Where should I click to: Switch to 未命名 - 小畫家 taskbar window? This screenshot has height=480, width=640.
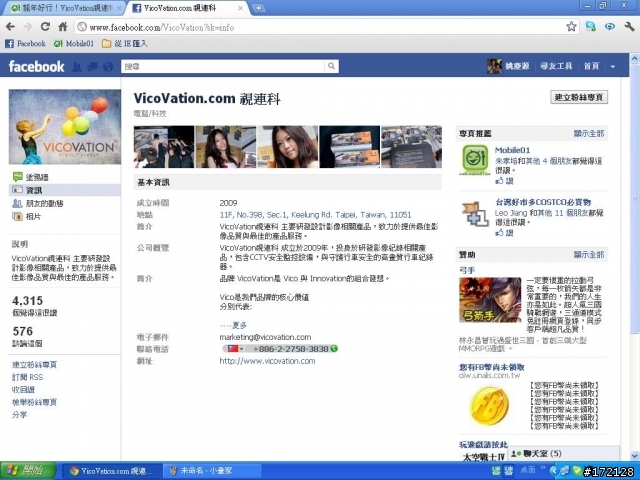[x=211, y=471]
